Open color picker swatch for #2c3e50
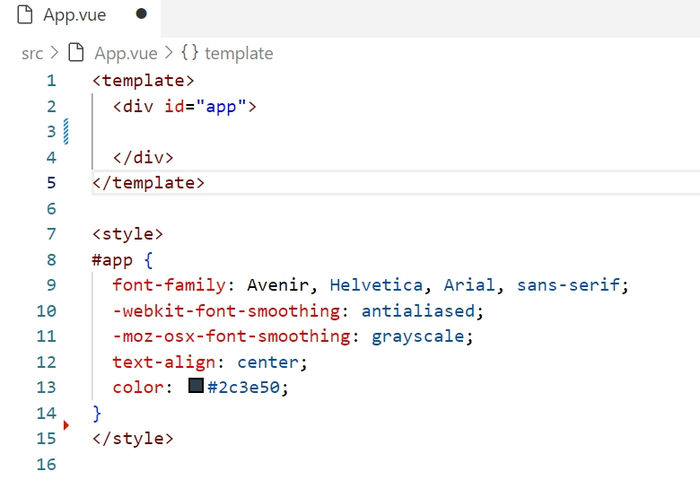The height and width of the screenshot is (480, 700). (x=196, y=385)
